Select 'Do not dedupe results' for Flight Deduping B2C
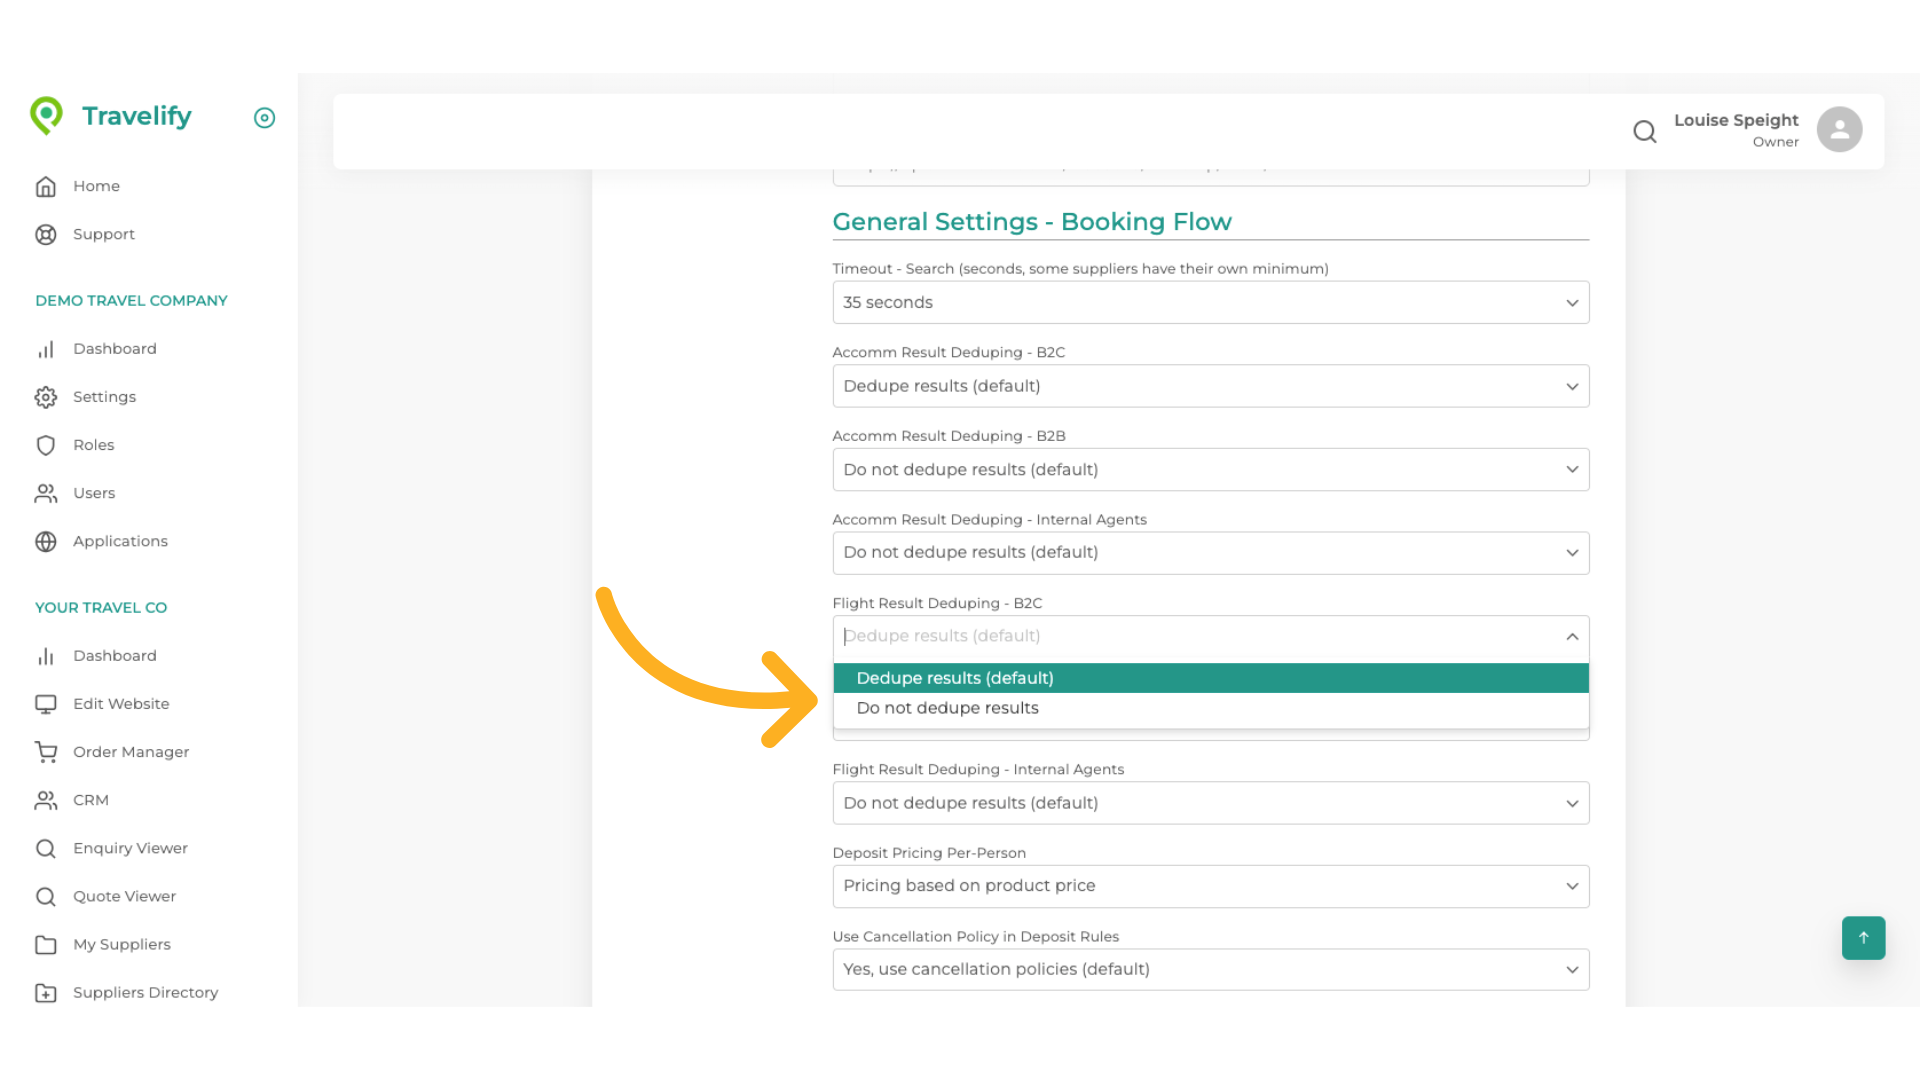 947,707
